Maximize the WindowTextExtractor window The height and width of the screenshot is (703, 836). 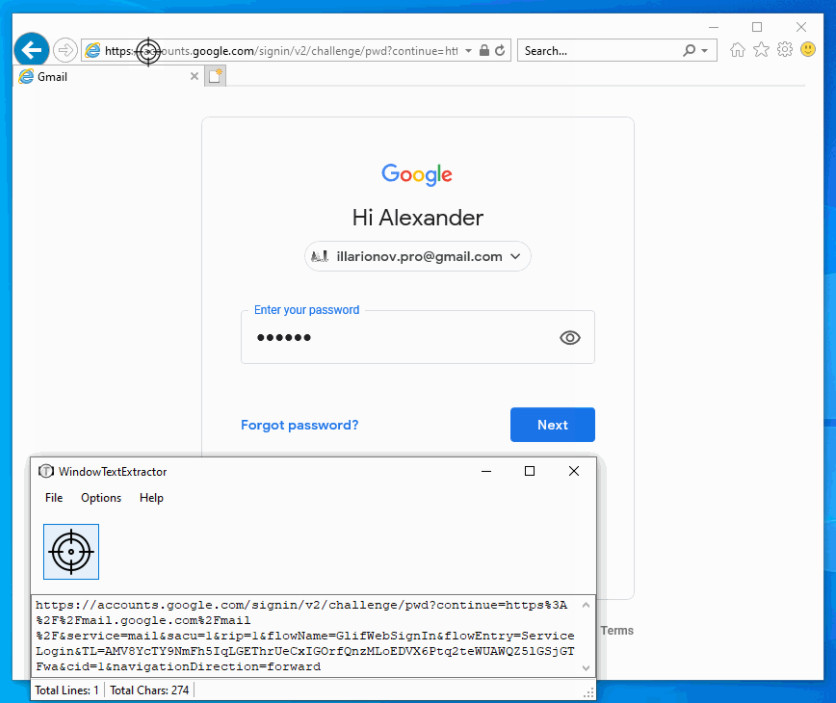(529, 471)
